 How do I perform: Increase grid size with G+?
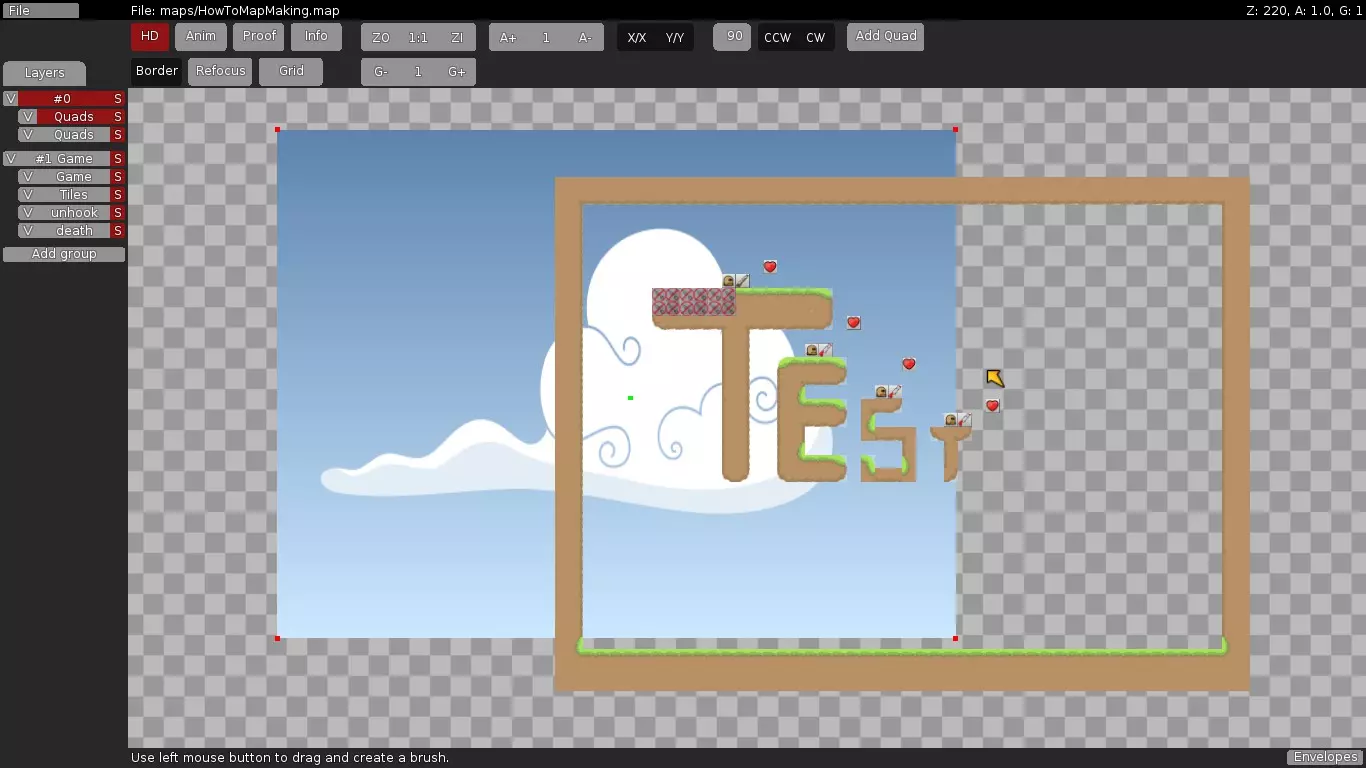[x=457, y=72]
